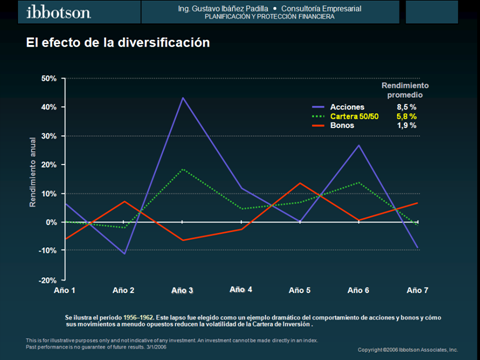Select the Acciones legend label
The height and width of the screenshot is (360, 480).
[347, 107]
